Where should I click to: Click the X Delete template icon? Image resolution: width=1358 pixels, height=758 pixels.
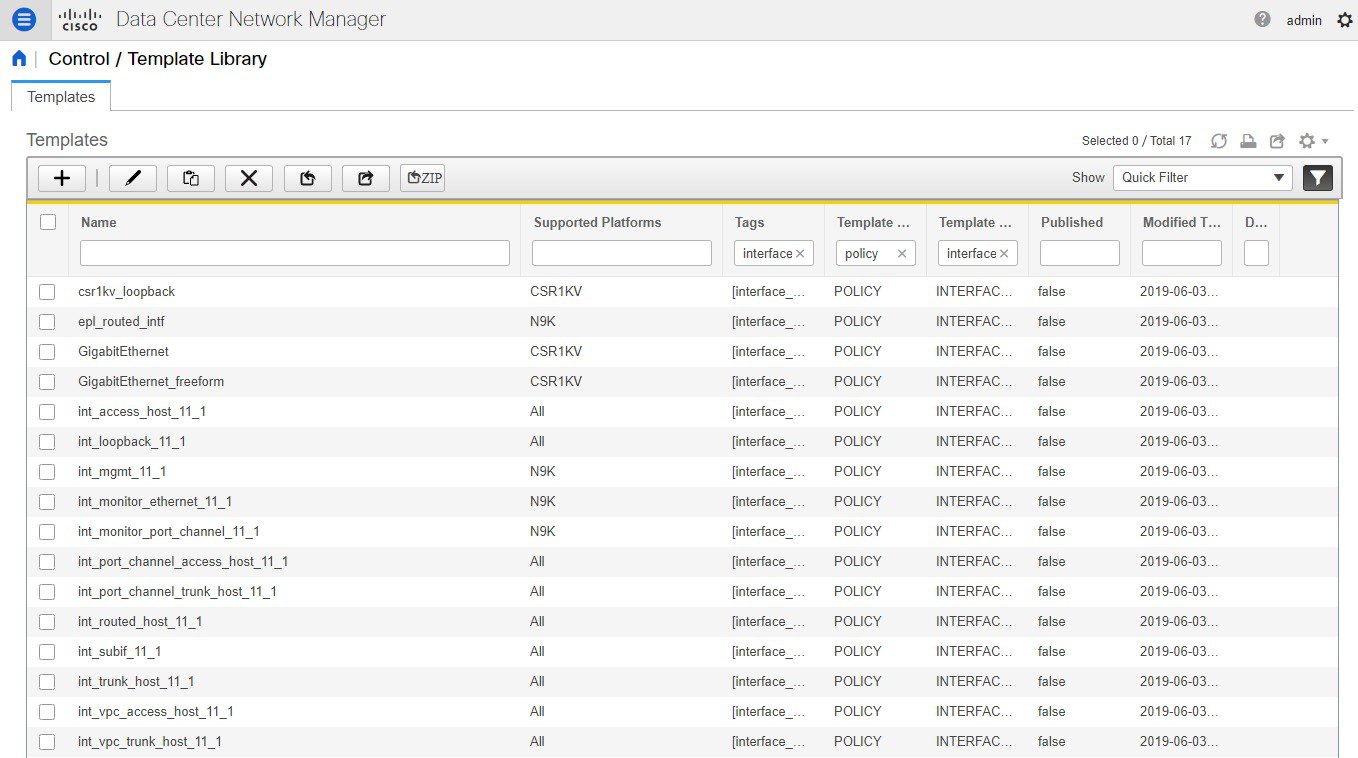[x=248, y=177]
